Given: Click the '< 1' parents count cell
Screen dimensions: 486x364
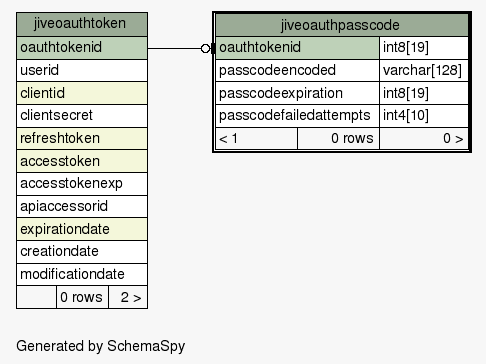Looking at the screenshot, I should tap(257, 138).
